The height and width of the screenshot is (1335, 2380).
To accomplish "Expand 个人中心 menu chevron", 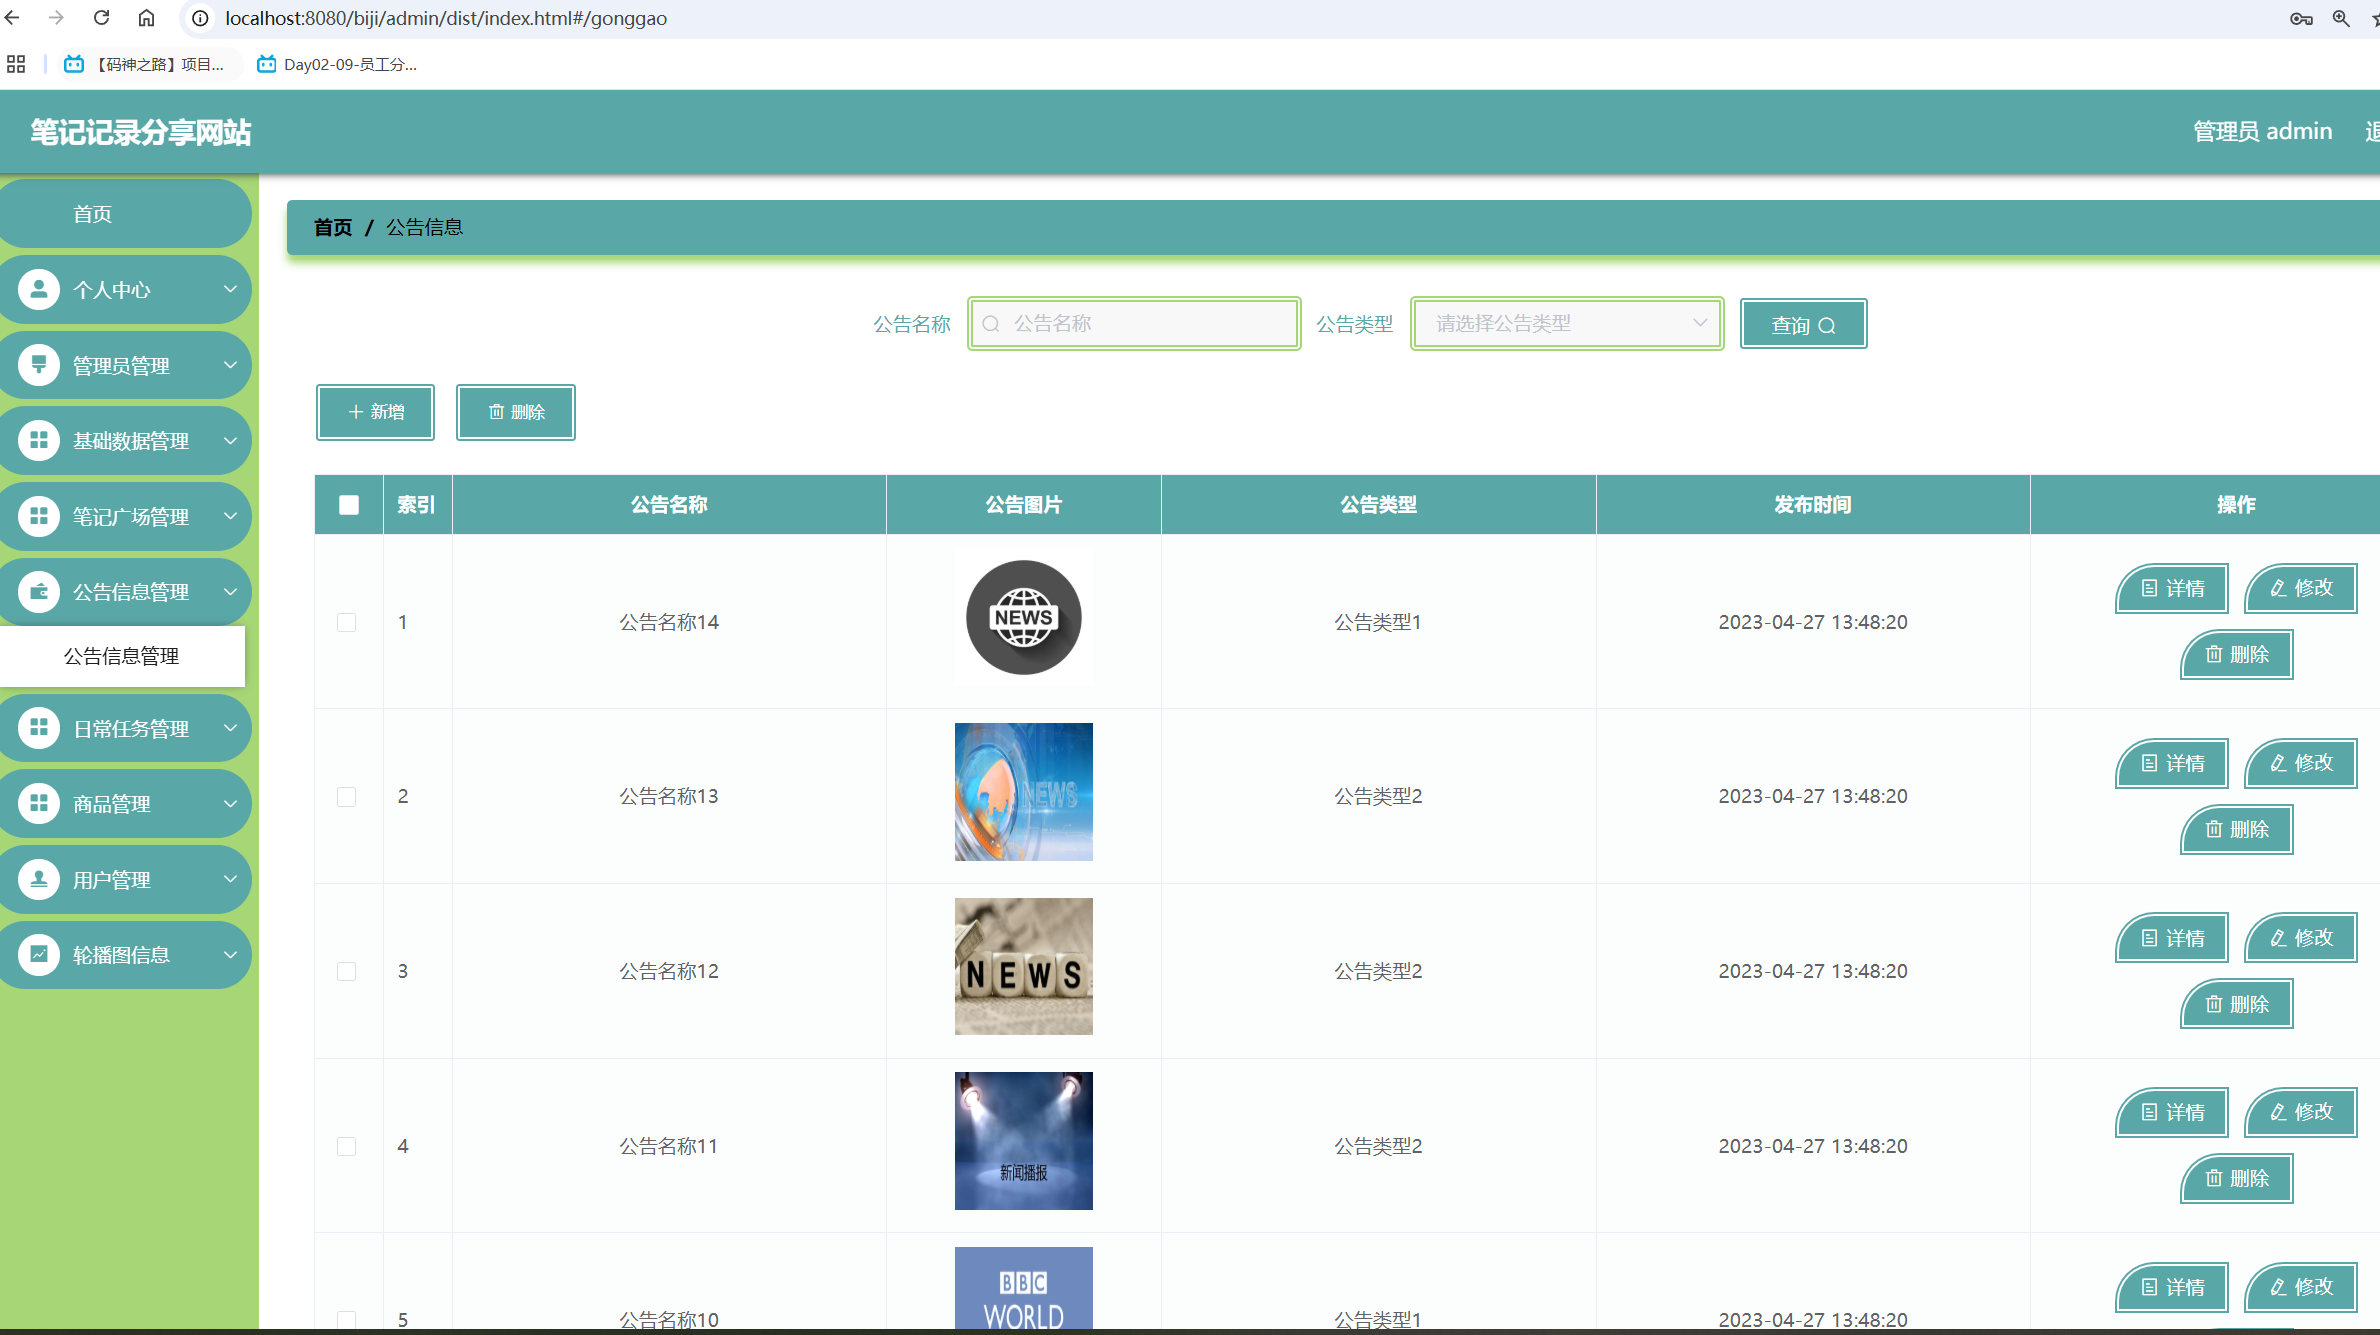I will point(230,289).
